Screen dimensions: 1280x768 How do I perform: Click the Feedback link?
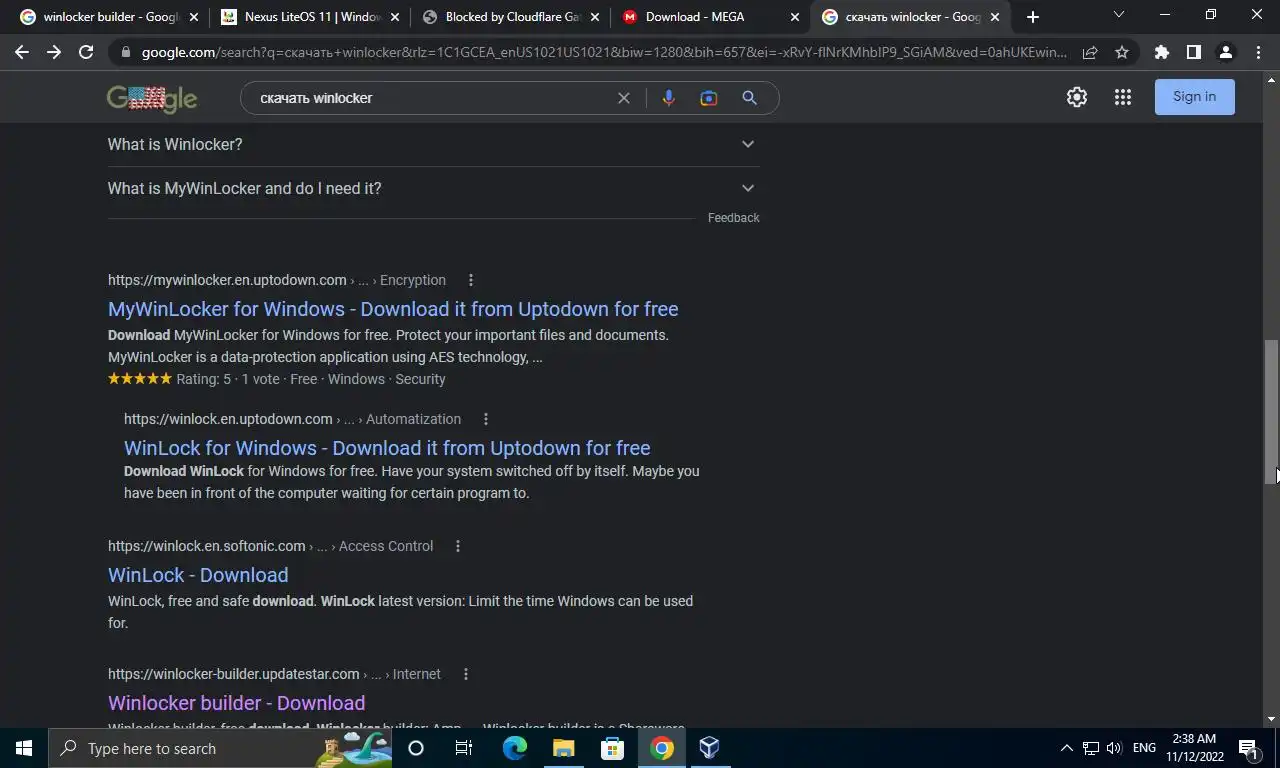point(733,218)
